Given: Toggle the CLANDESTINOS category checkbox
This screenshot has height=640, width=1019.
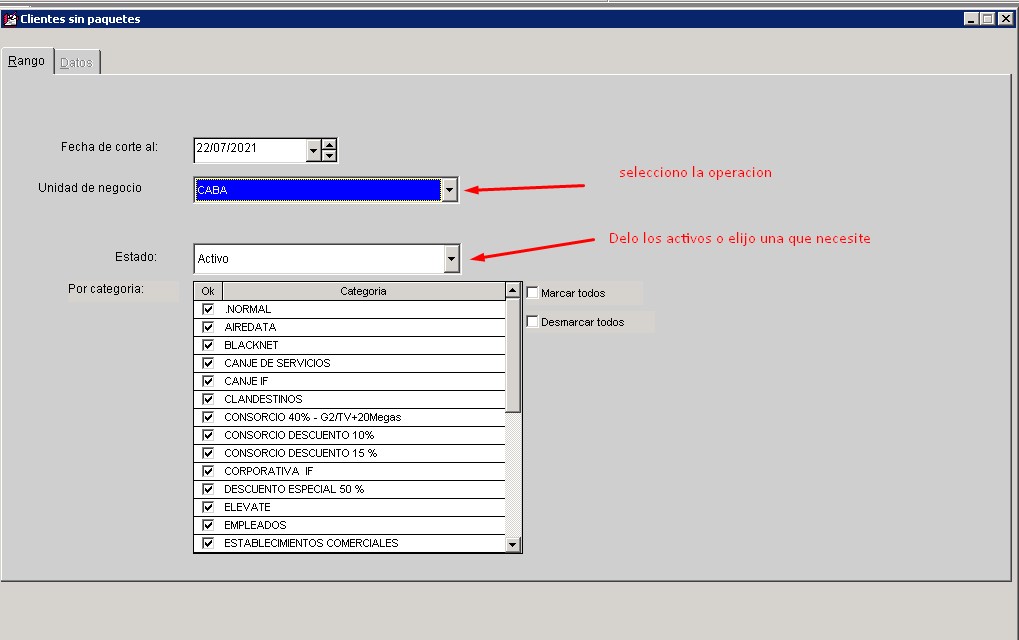Looking at the screenshot, I should pos(208,399).
